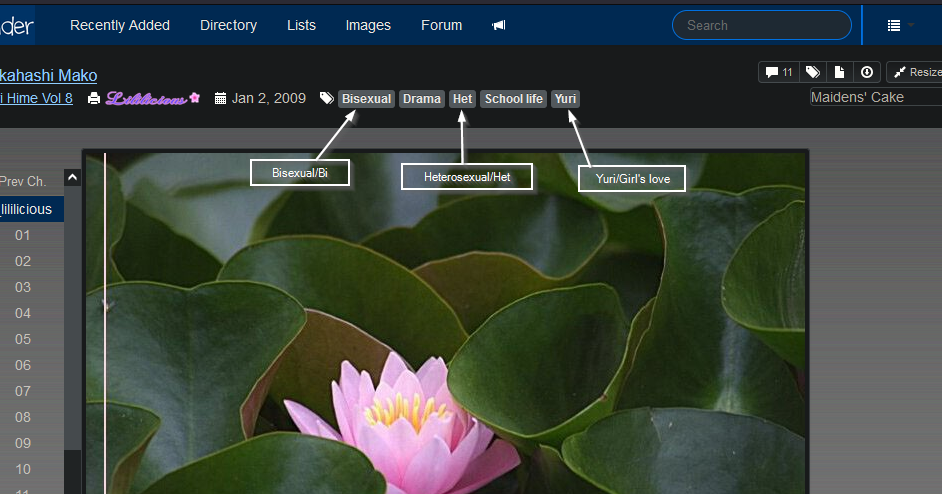Click the School life tag

513,99
